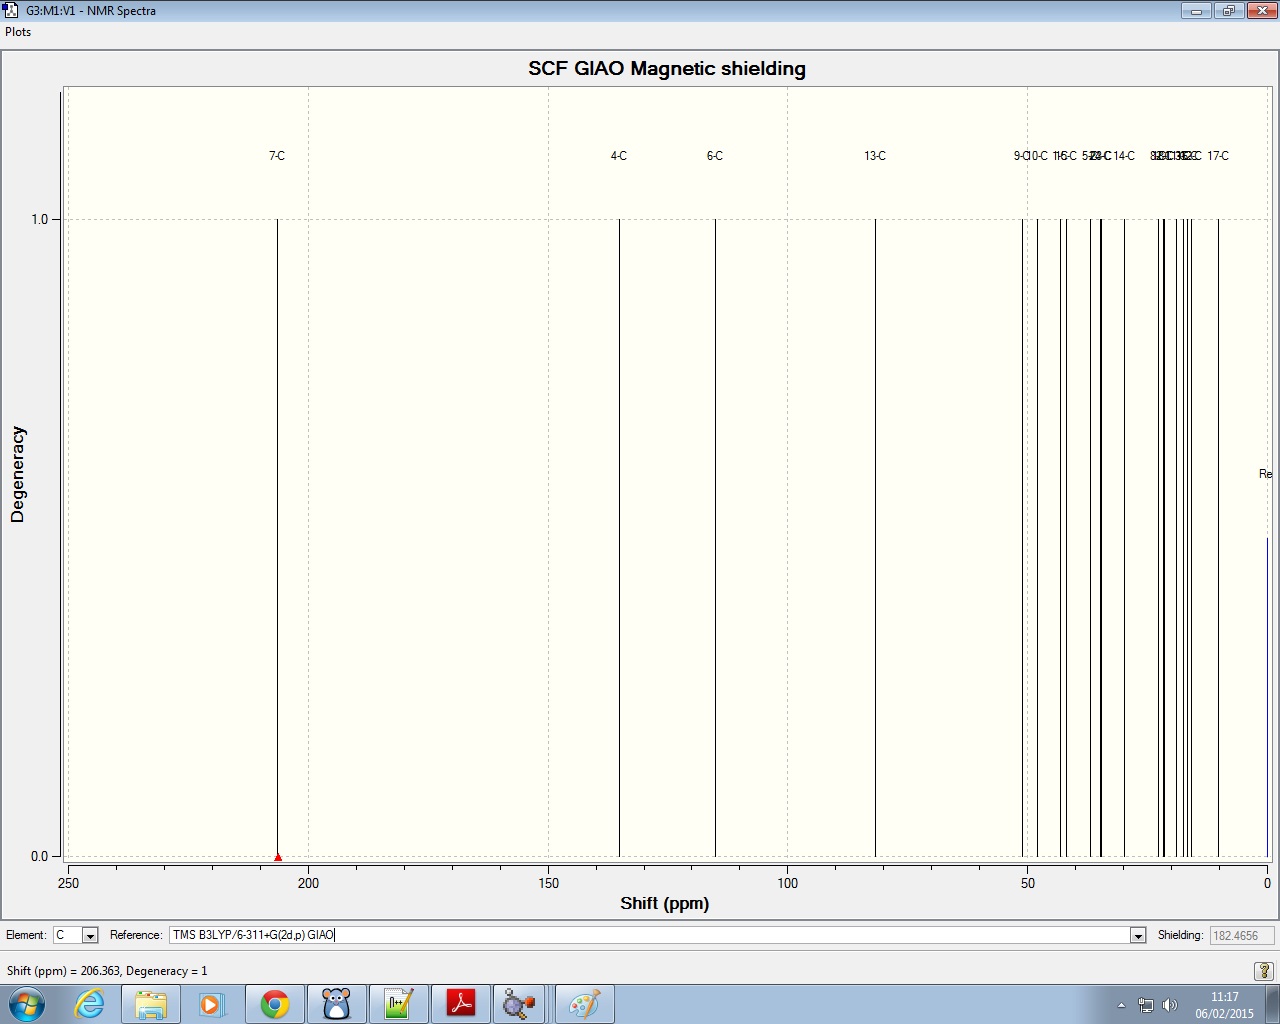Open the mouse-face app on the taskbar
This screenshot has width=1280, height=1024.
pyautogui.click(x=337, y=1004)
